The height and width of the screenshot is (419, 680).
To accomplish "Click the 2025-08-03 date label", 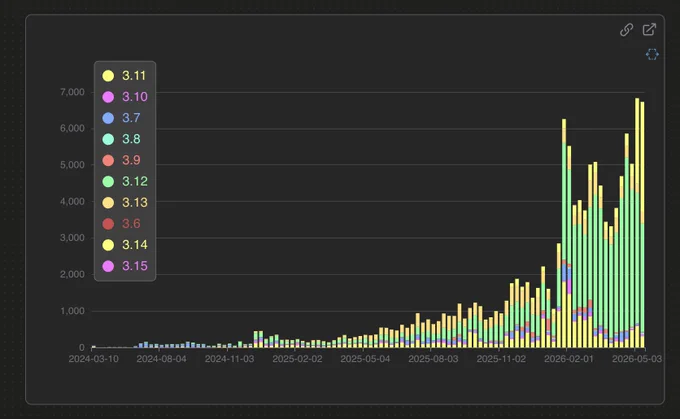I will pyautogui.click(x=433, y=359).
